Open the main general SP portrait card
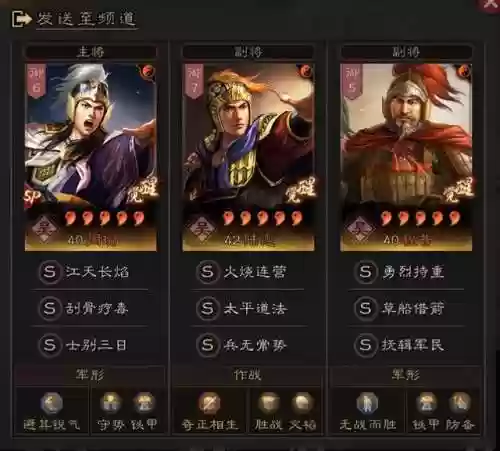Image resolution: width=500 pixels, height=451 pixels. pyautogui.click(x=90, y=157)
